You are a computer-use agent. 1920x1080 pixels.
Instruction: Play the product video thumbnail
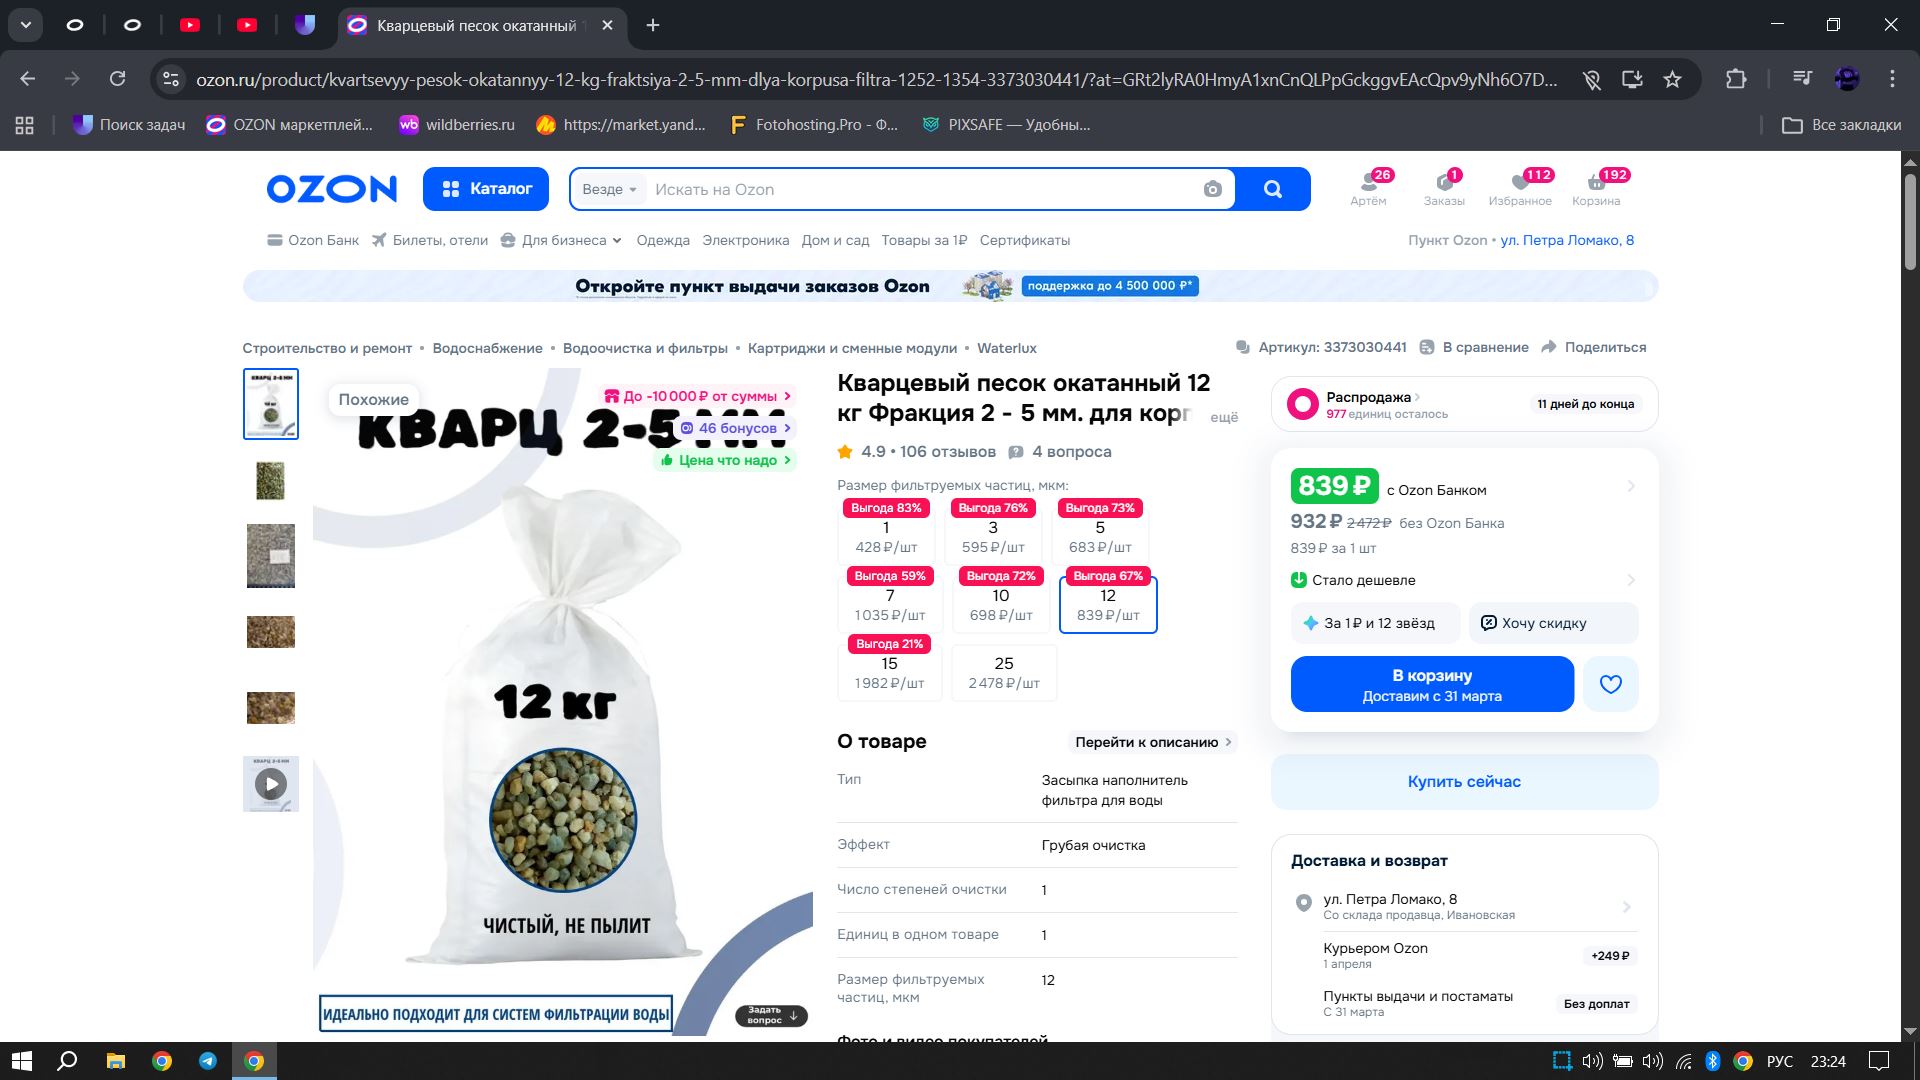pos(271,784)
